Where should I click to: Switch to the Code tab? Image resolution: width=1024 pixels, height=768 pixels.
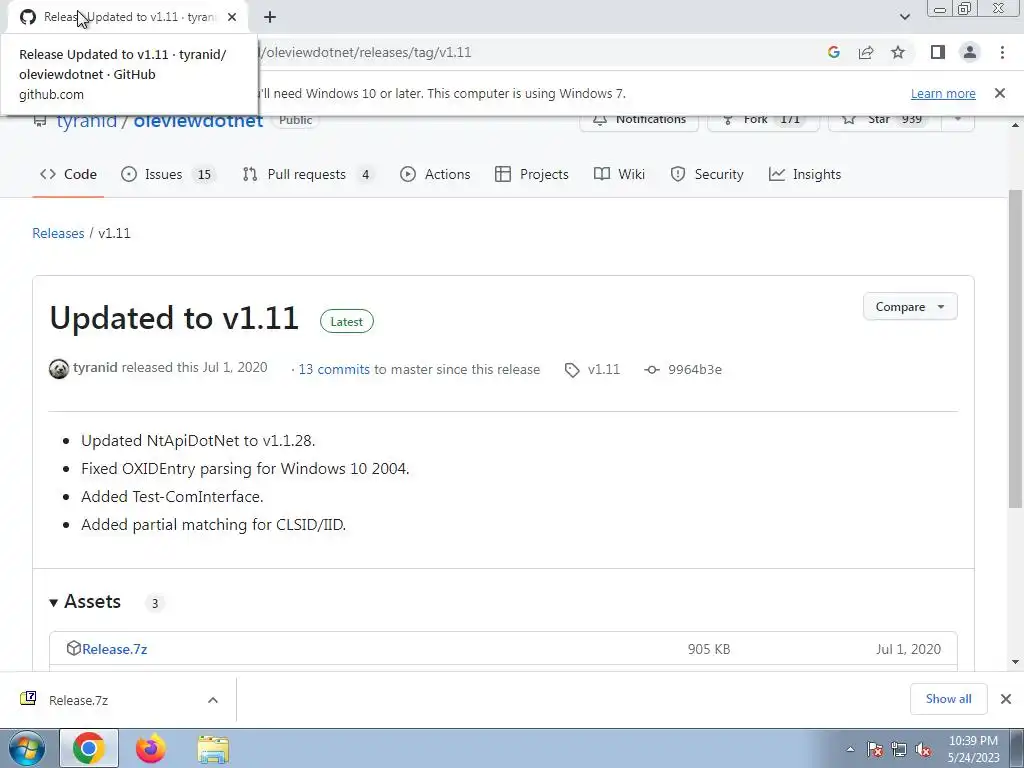pos(68,174)
